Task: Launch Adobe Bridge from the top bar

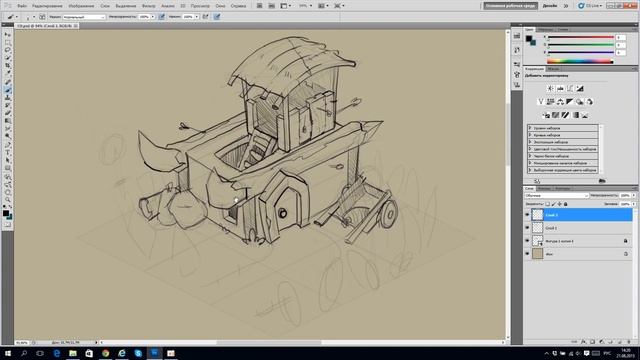Action: (x=260, y=6)
